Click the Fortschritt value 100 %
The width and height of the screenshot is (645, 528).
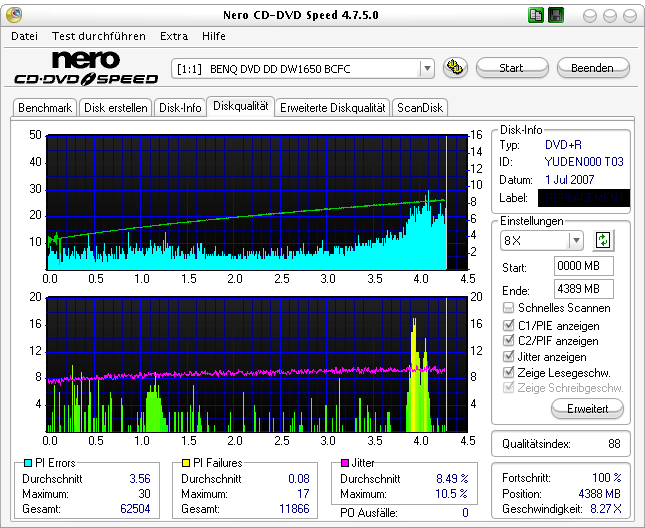pos(607,478)
